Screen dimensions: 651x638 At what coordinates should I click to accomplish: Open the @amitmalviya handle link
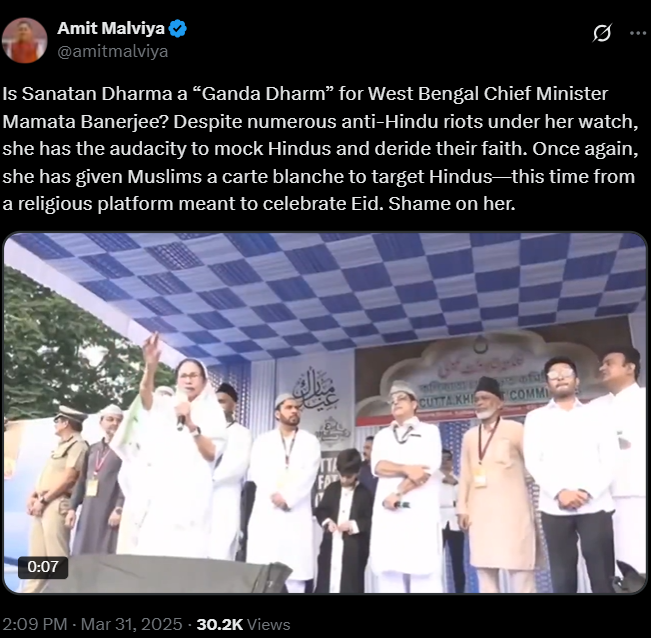coord(113,51)
